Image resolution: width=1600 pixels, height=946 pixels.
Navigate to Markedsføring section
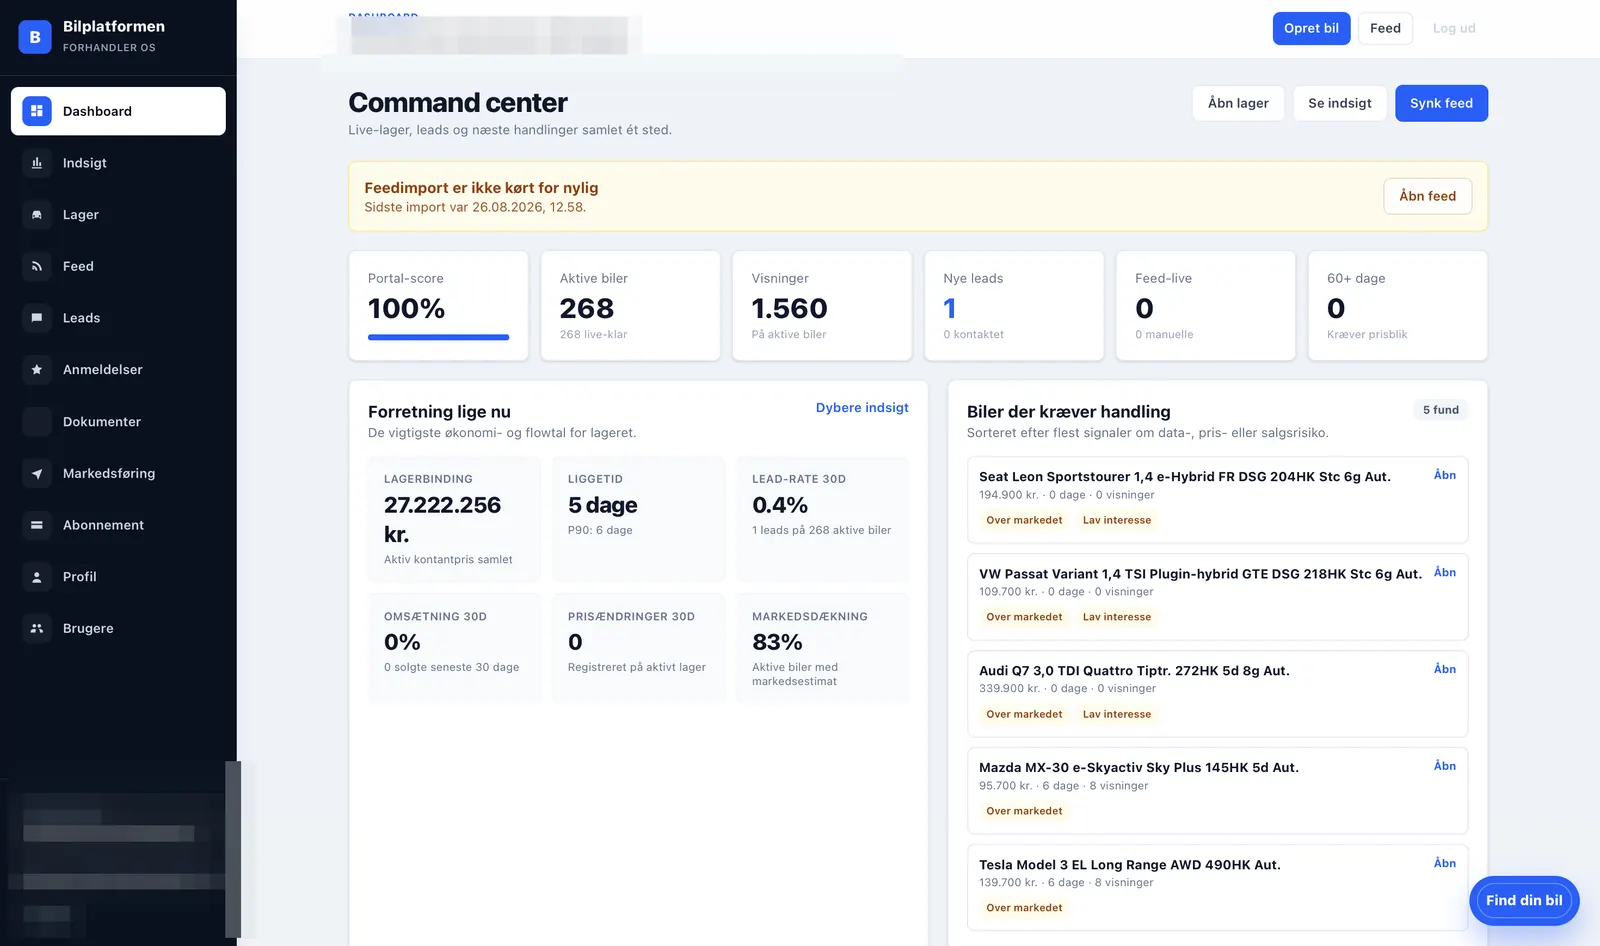118,473
